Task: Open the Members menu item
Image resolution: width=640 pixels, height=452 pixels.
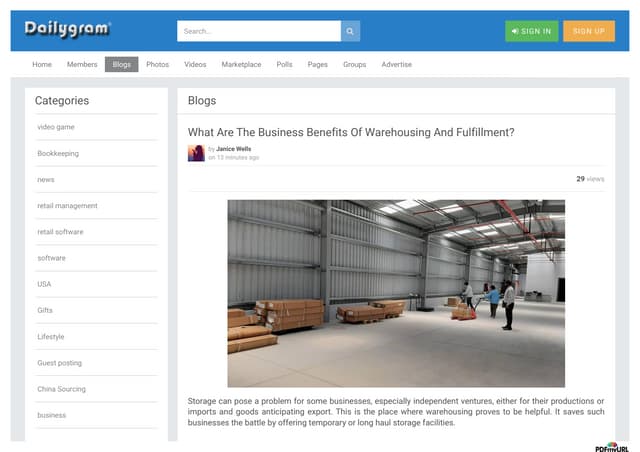Action: click(x=82, y=64)
